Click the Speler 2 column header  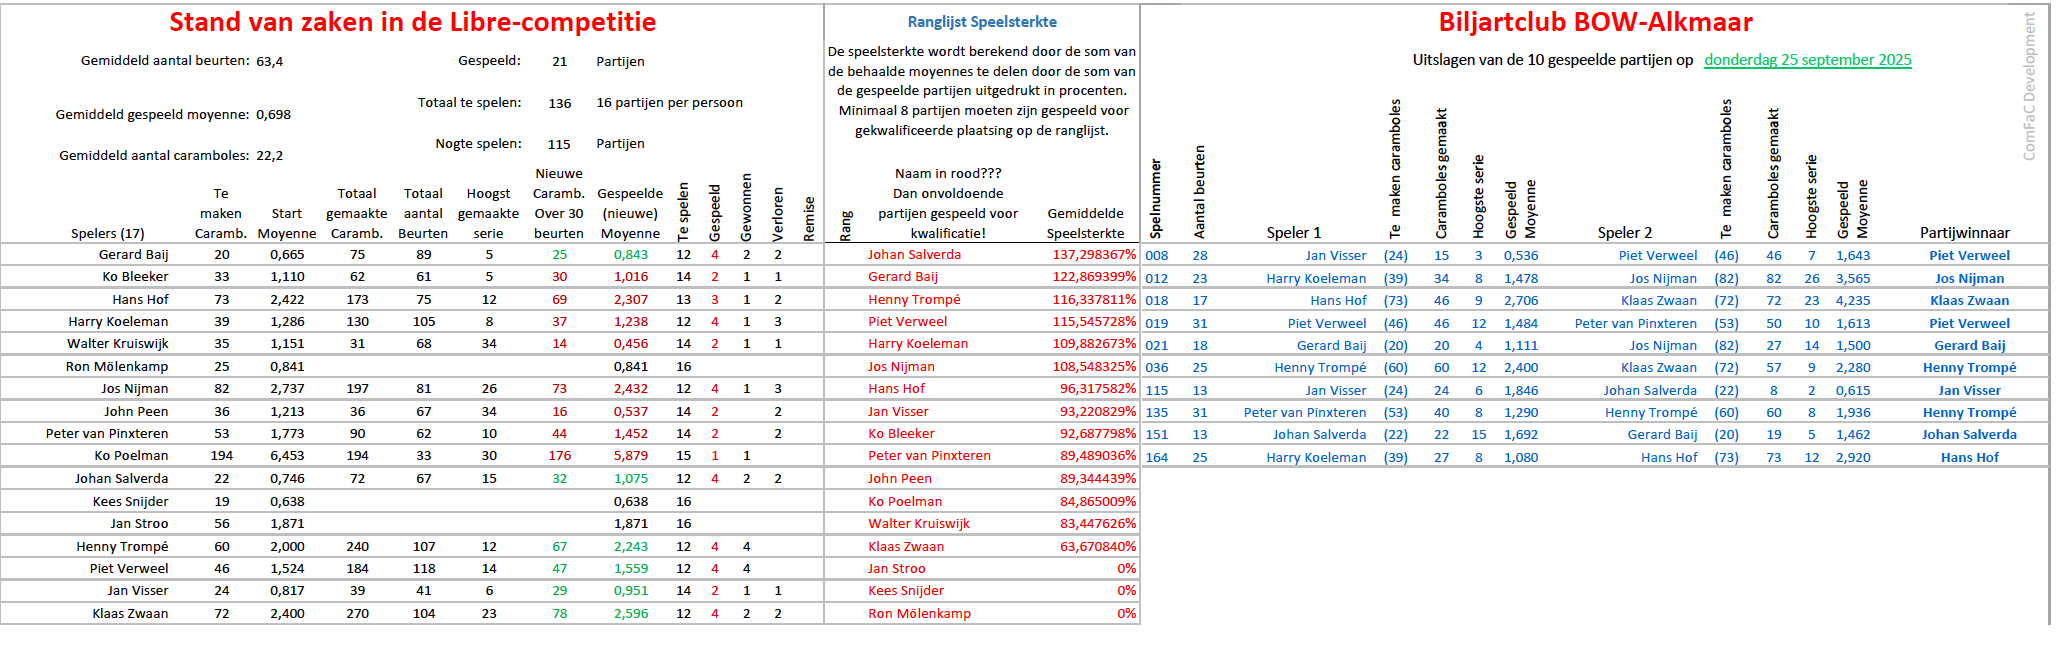point(1624,232)
